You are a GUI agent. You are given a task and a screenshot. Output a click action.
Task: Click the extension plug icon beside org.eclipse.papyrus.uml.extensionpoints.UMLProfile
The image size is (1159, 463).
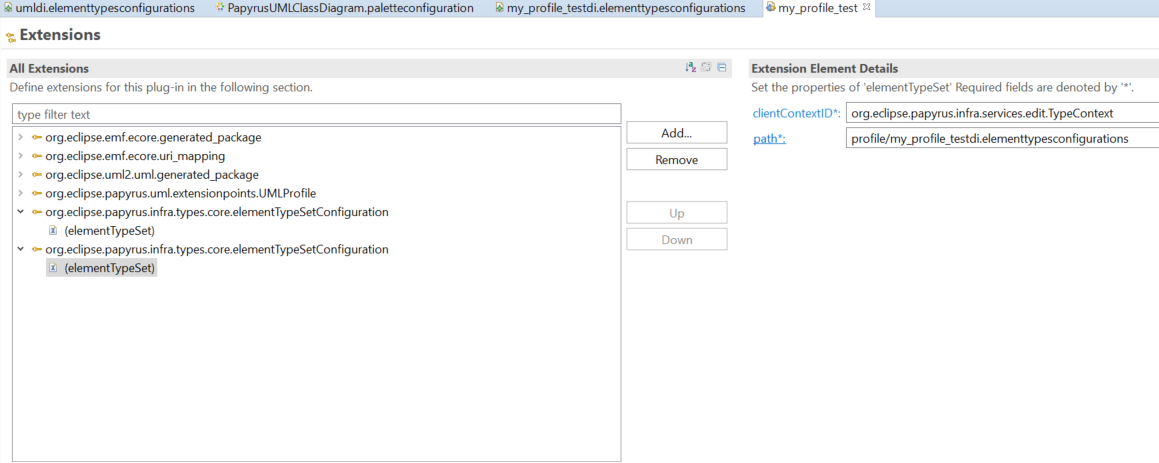click(x=37, y=194)
